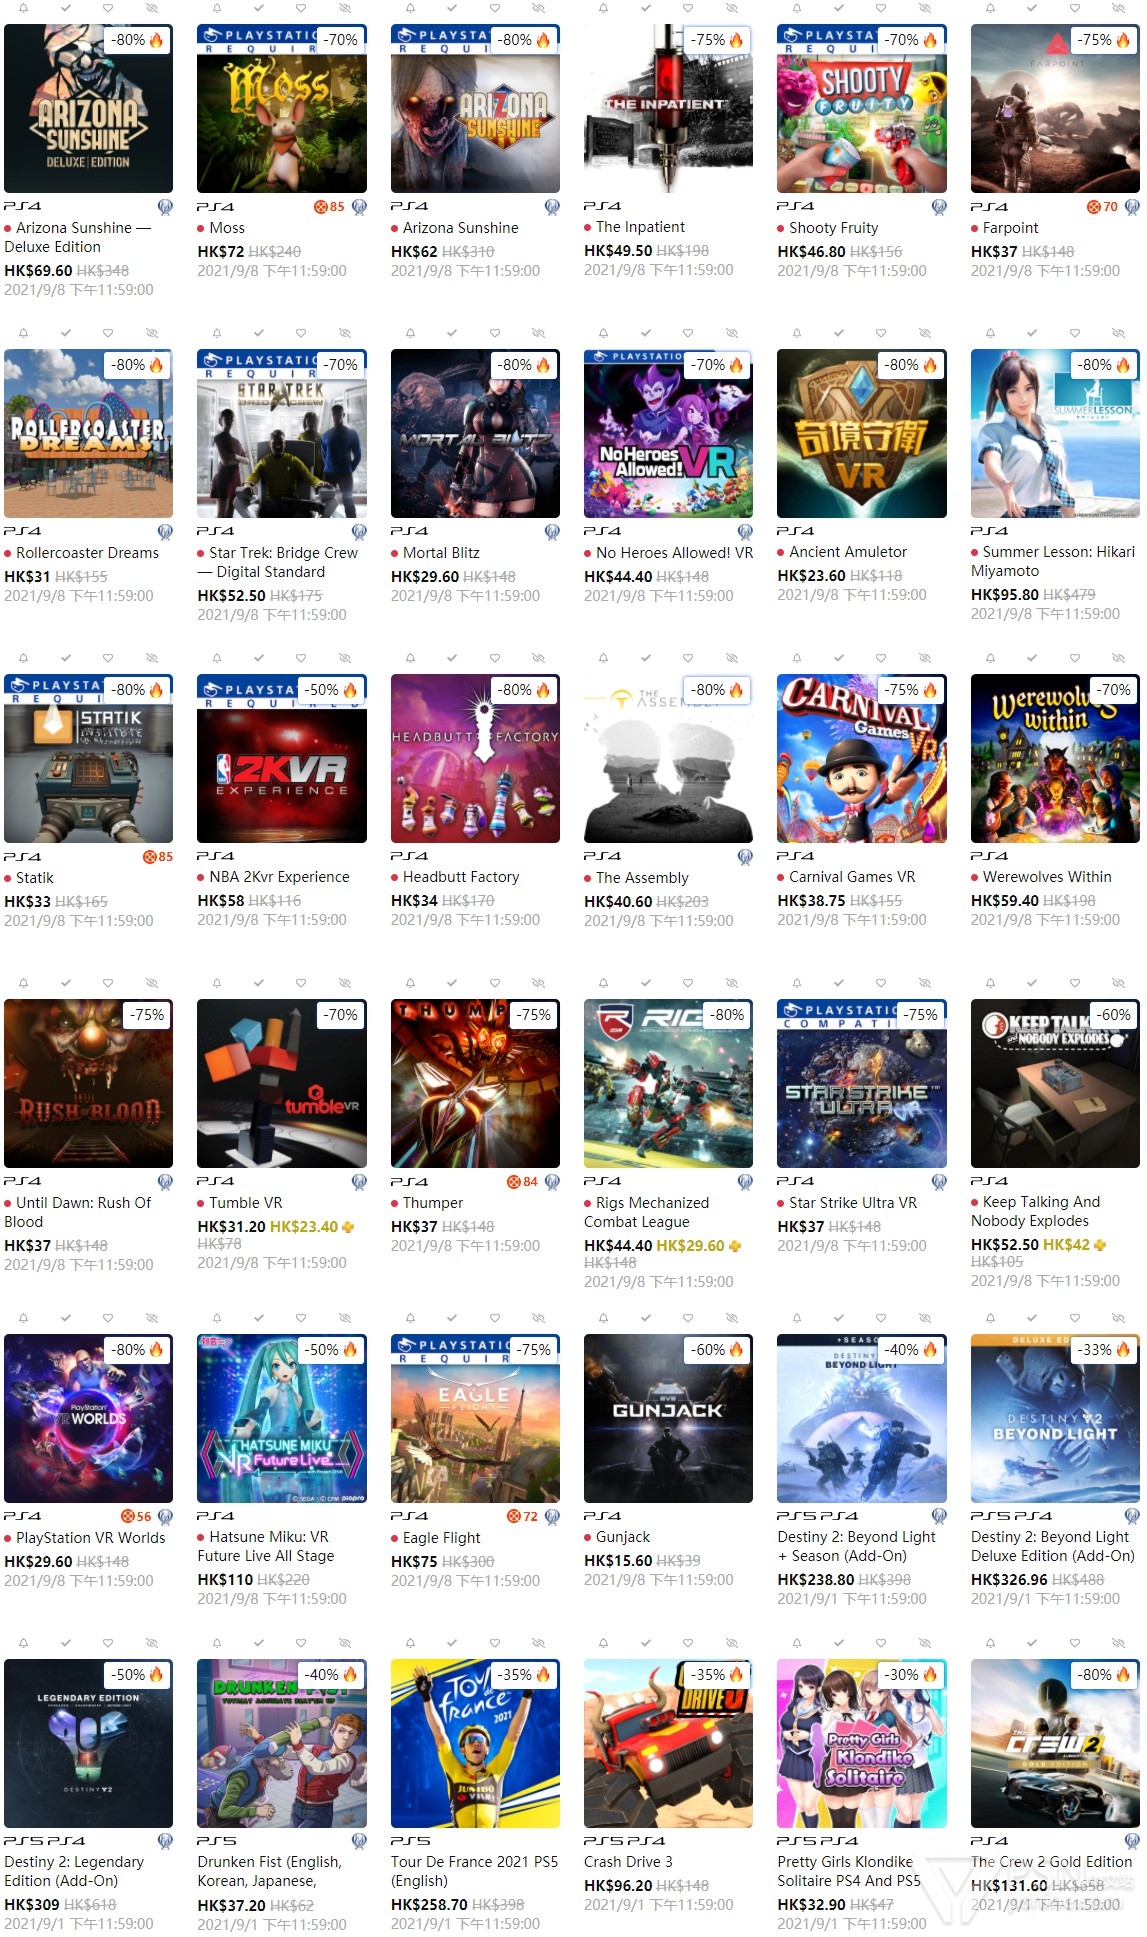Click the 84 score badge on Thumper
Image resolution: width=1147 pixels, height=1937 pixels.
[522, 1182]
